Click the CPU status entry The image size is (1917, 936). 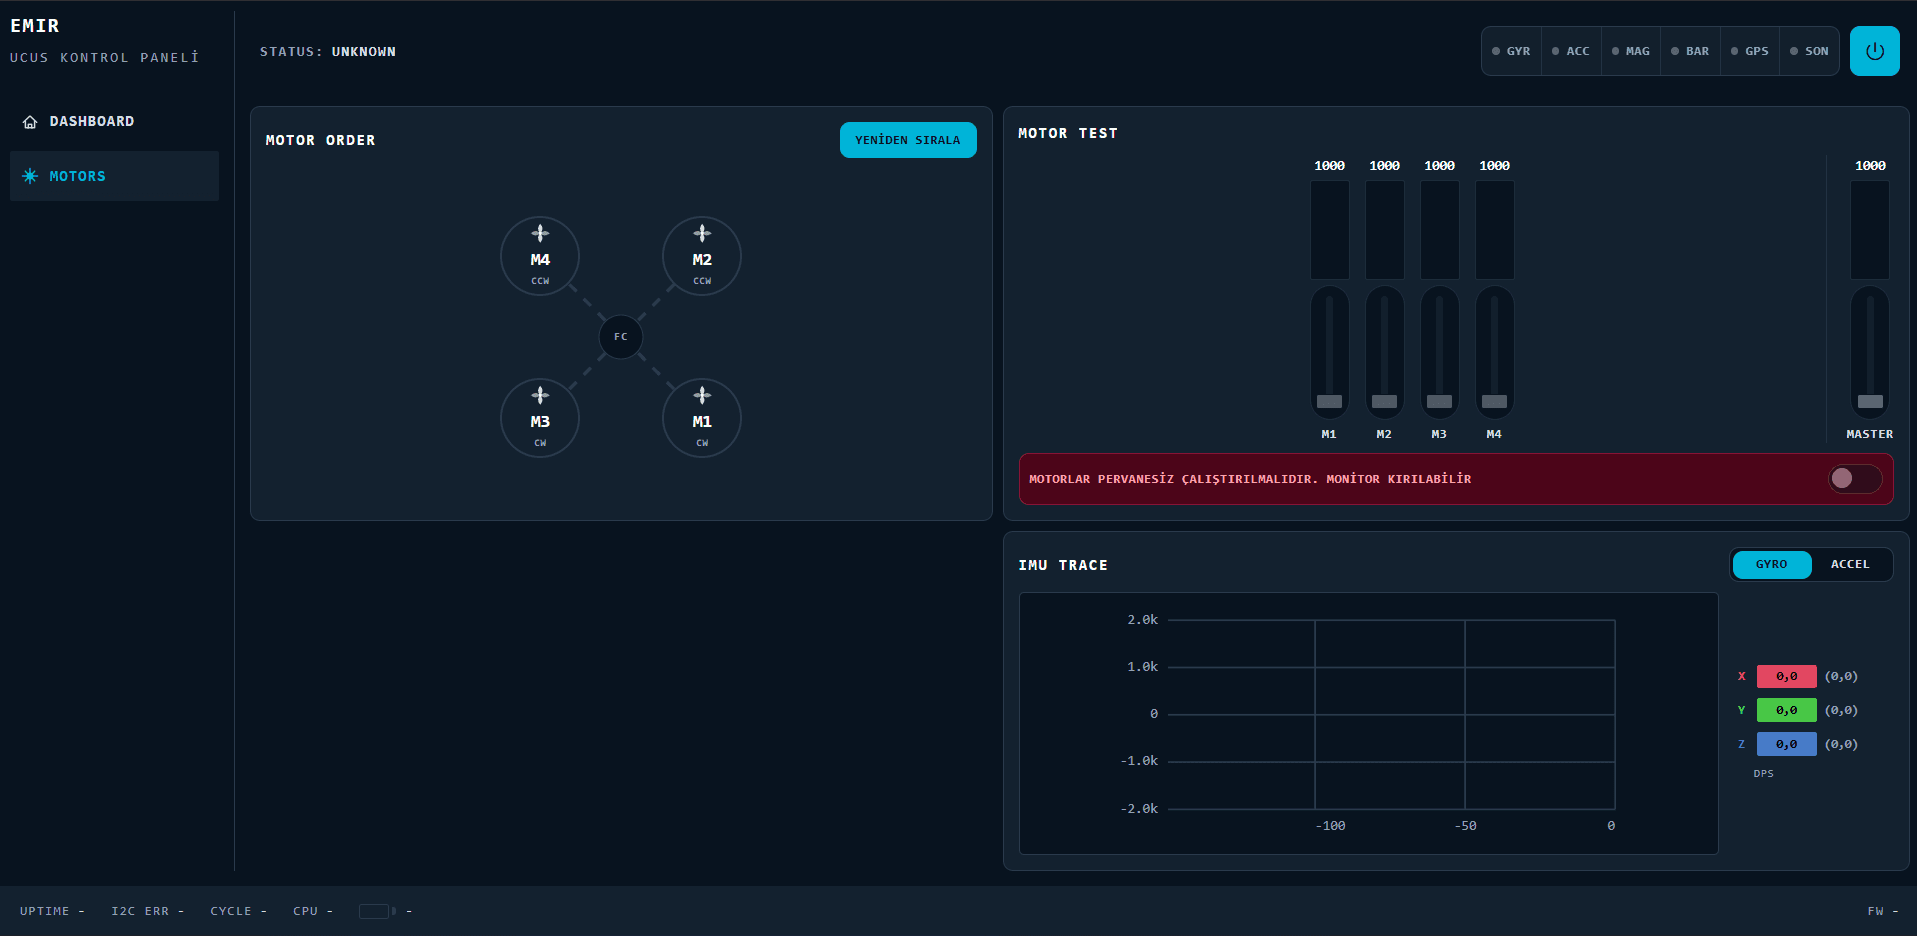point(313,911)
